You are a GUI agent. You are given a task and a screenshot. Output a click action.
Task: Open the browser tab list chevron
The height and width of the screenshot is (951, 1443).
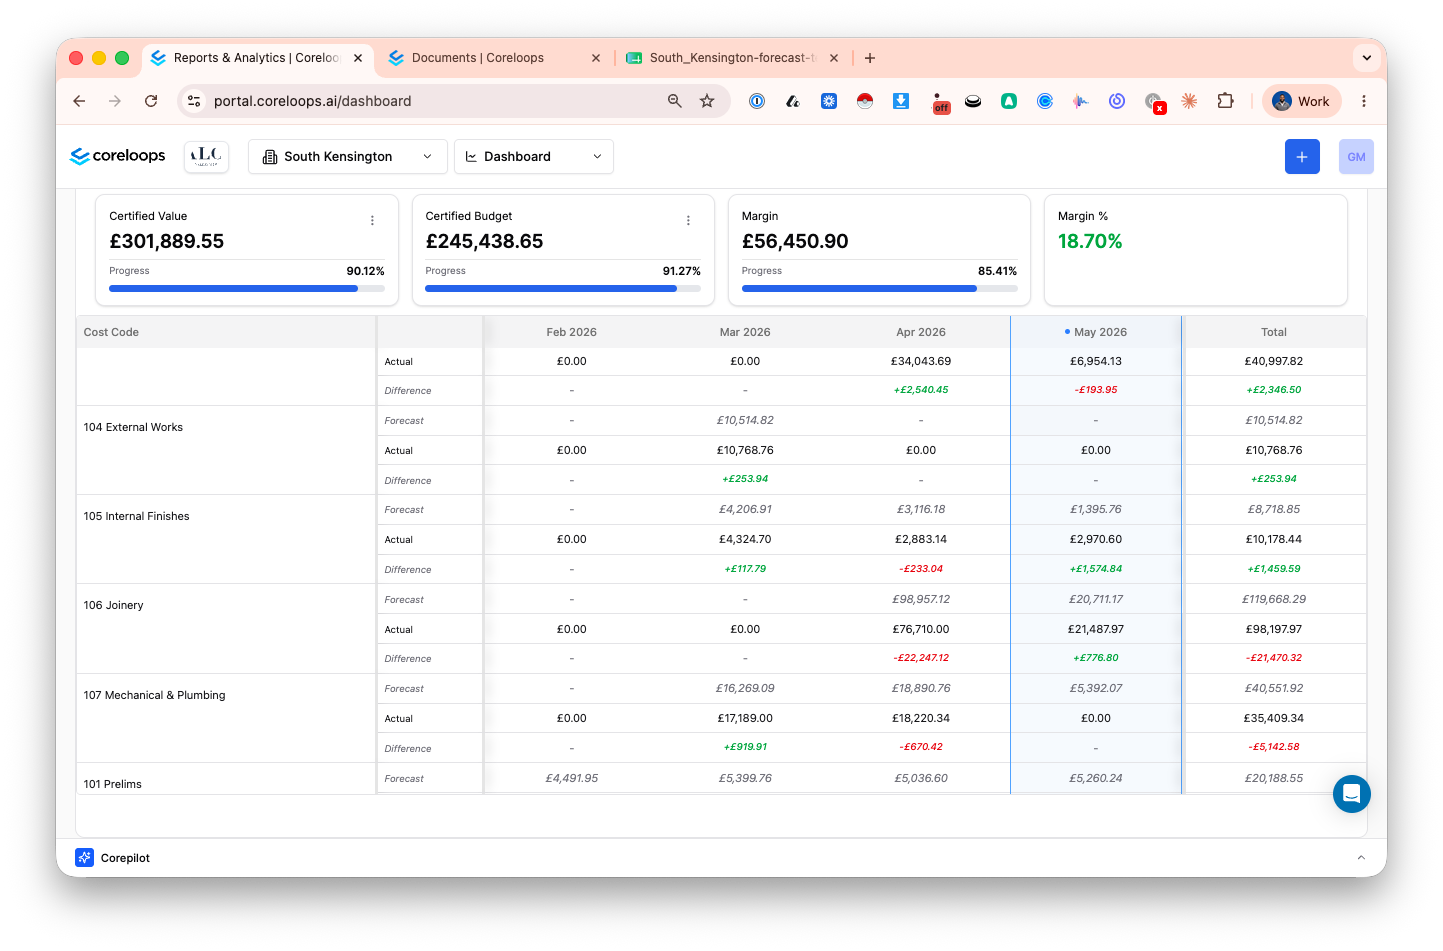point(1366,58)
